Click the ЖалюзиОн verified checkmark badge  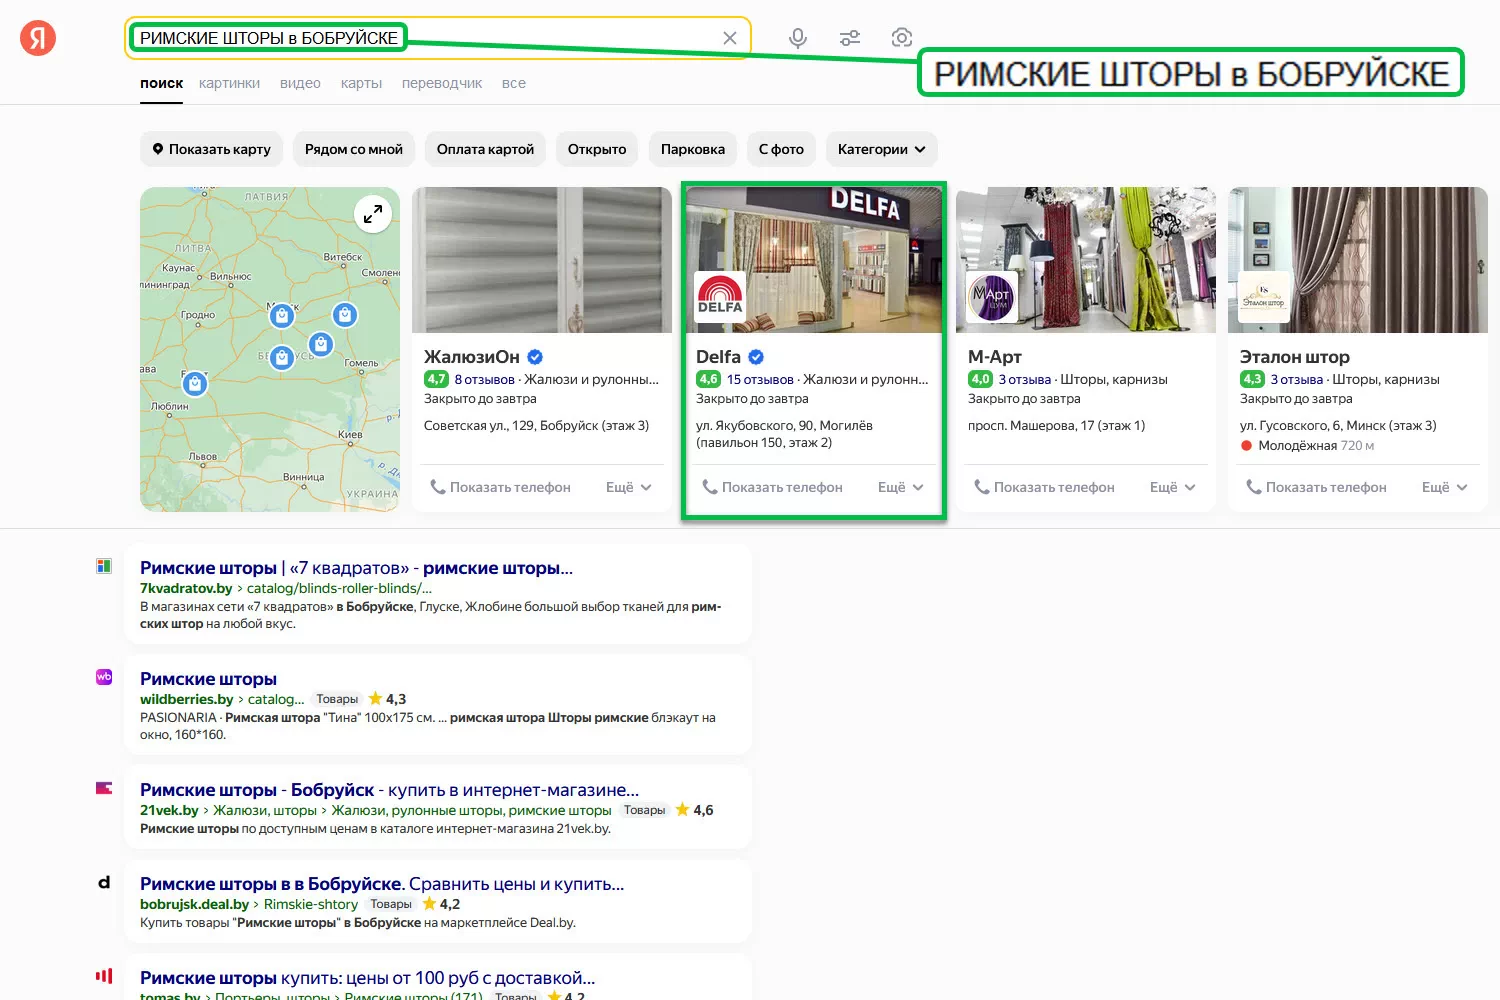(535, 357)
